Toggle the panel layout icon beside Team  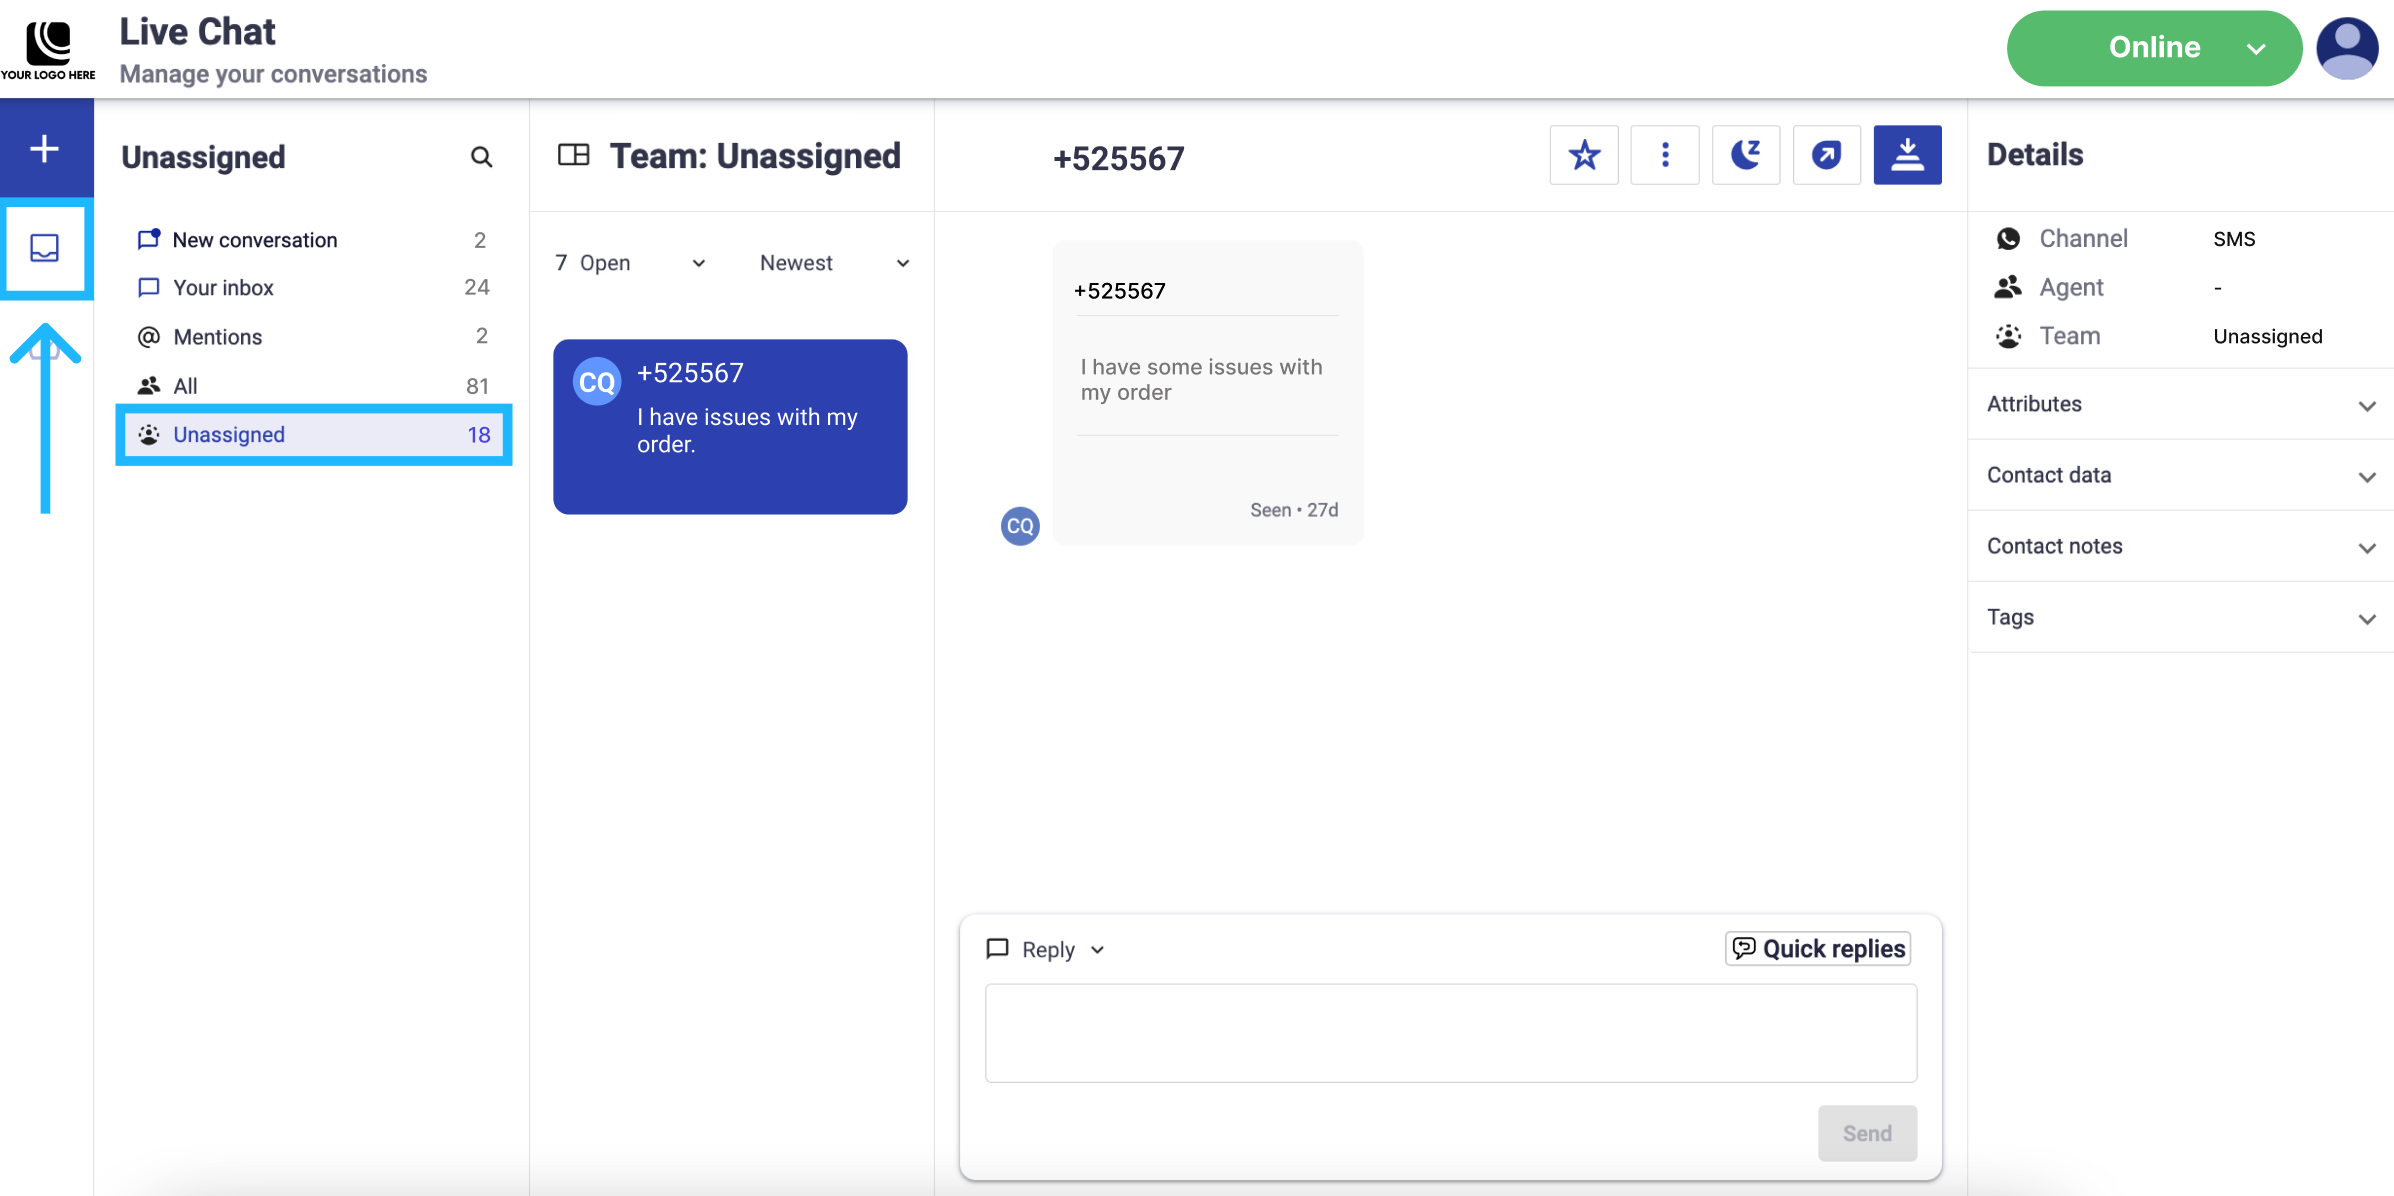[x=574, y=155]
